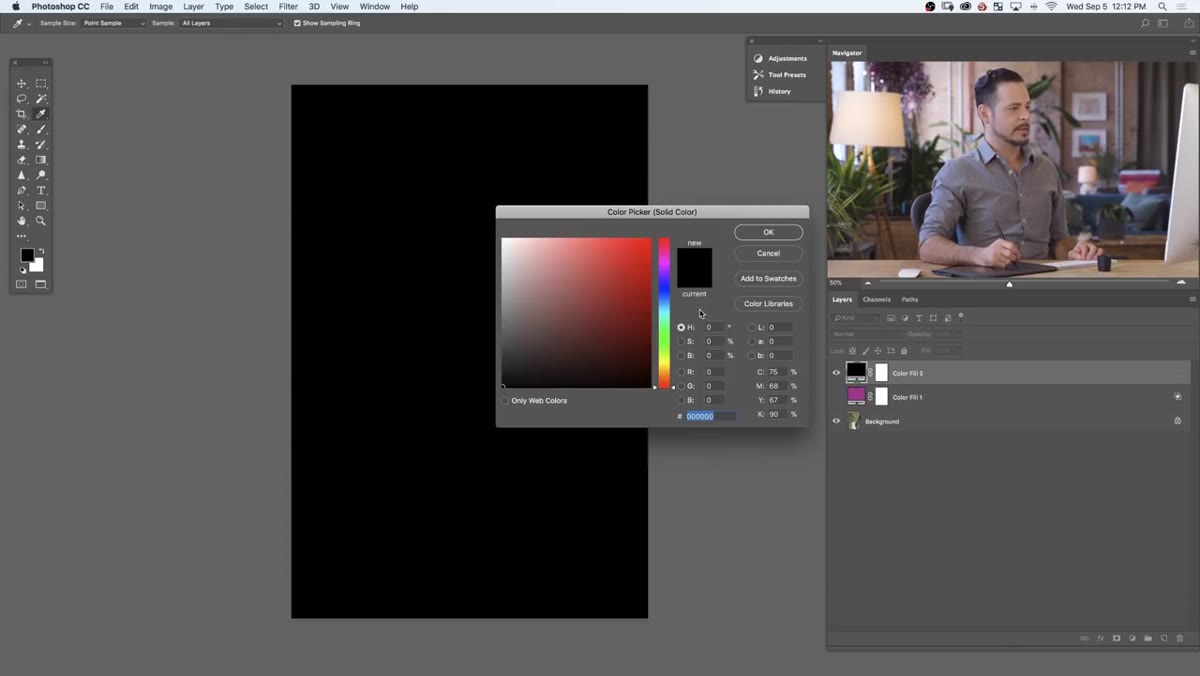This screenshot has height=676, width=1200.
Task: Select the Type tool
Action: click(41, 190)
